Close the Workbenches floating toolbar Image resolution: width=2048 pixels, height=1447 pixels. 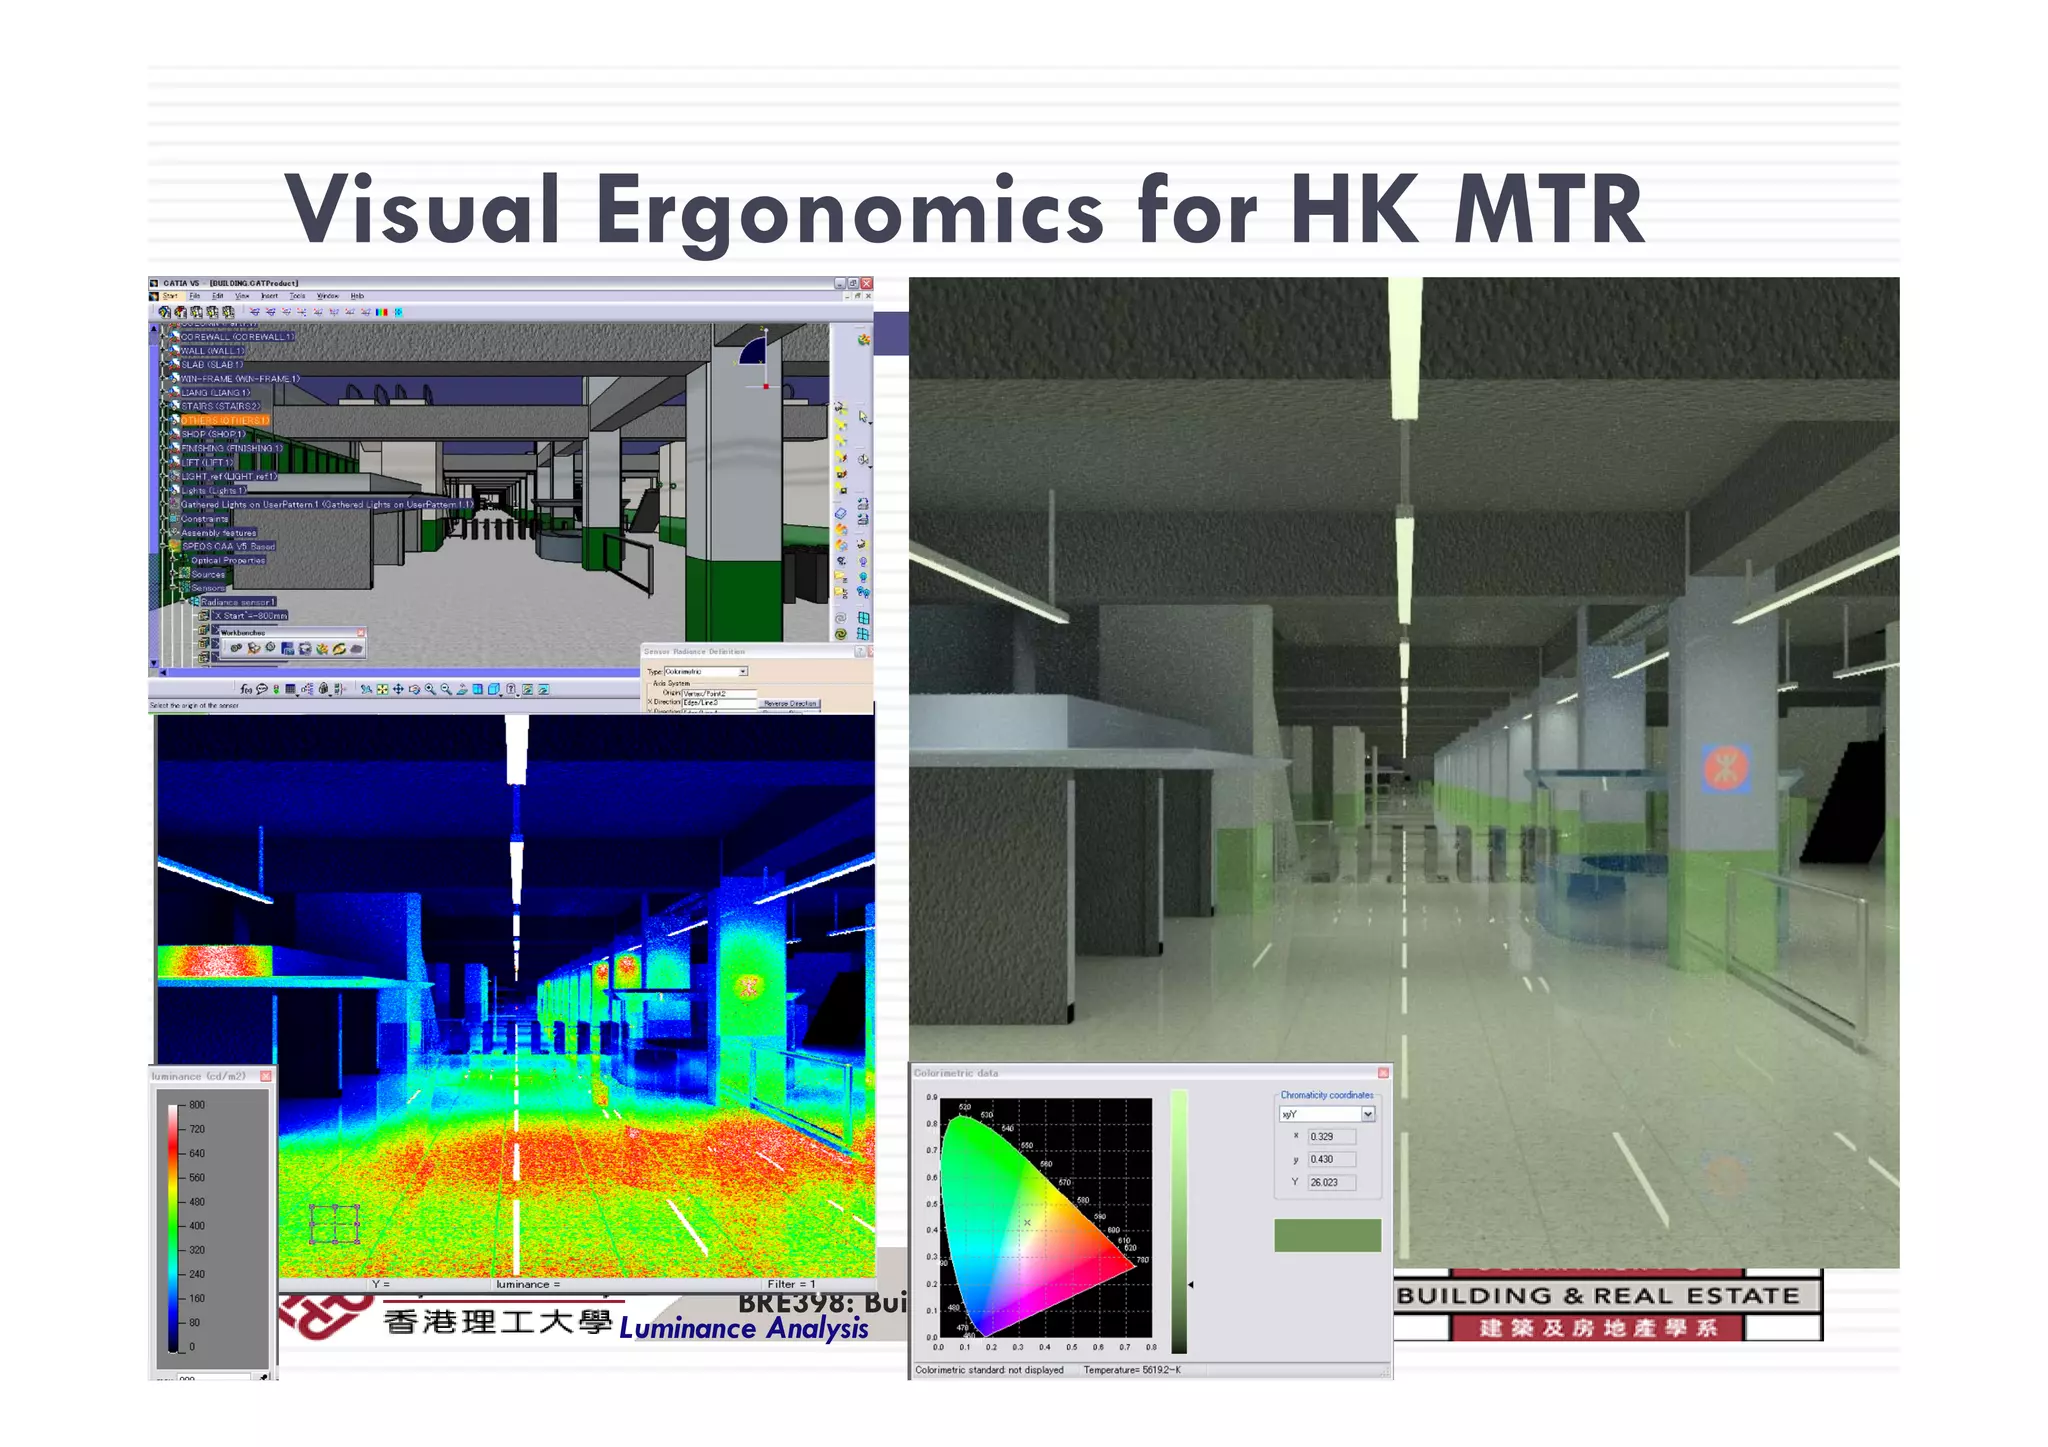[x=361, y=632]
